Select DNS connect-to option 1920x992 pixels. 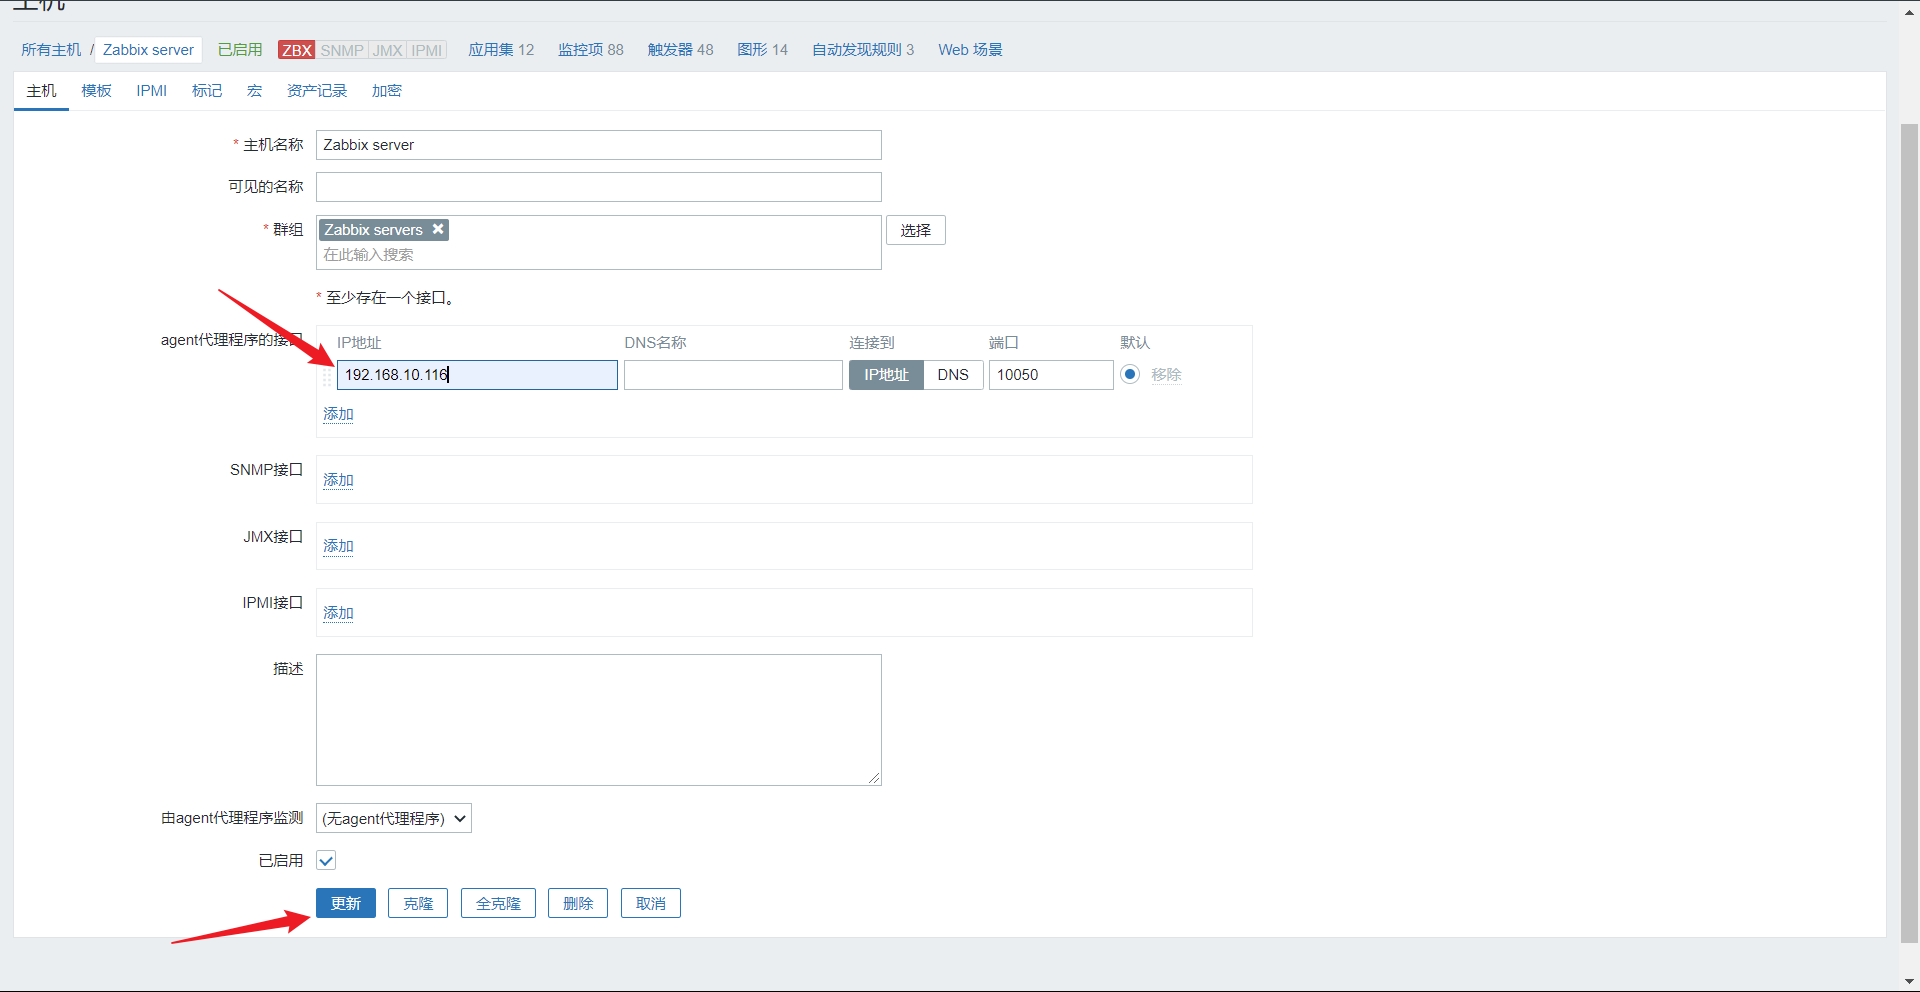pos(953,375)
